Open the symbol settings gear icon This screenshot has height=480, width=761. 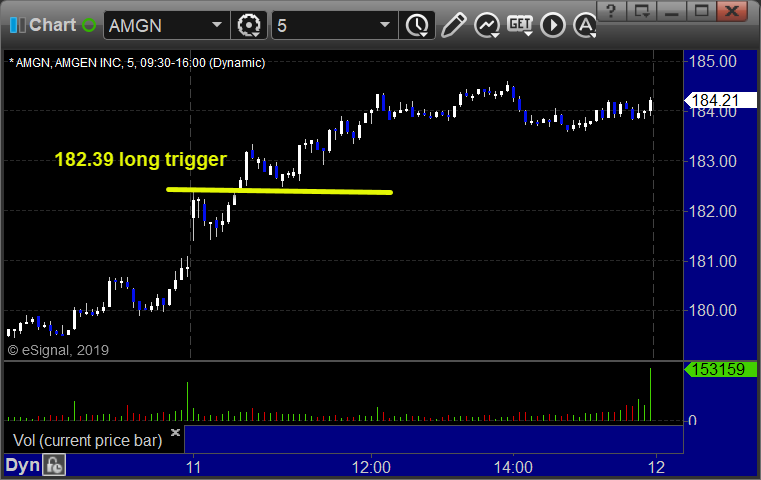point(249,25)
